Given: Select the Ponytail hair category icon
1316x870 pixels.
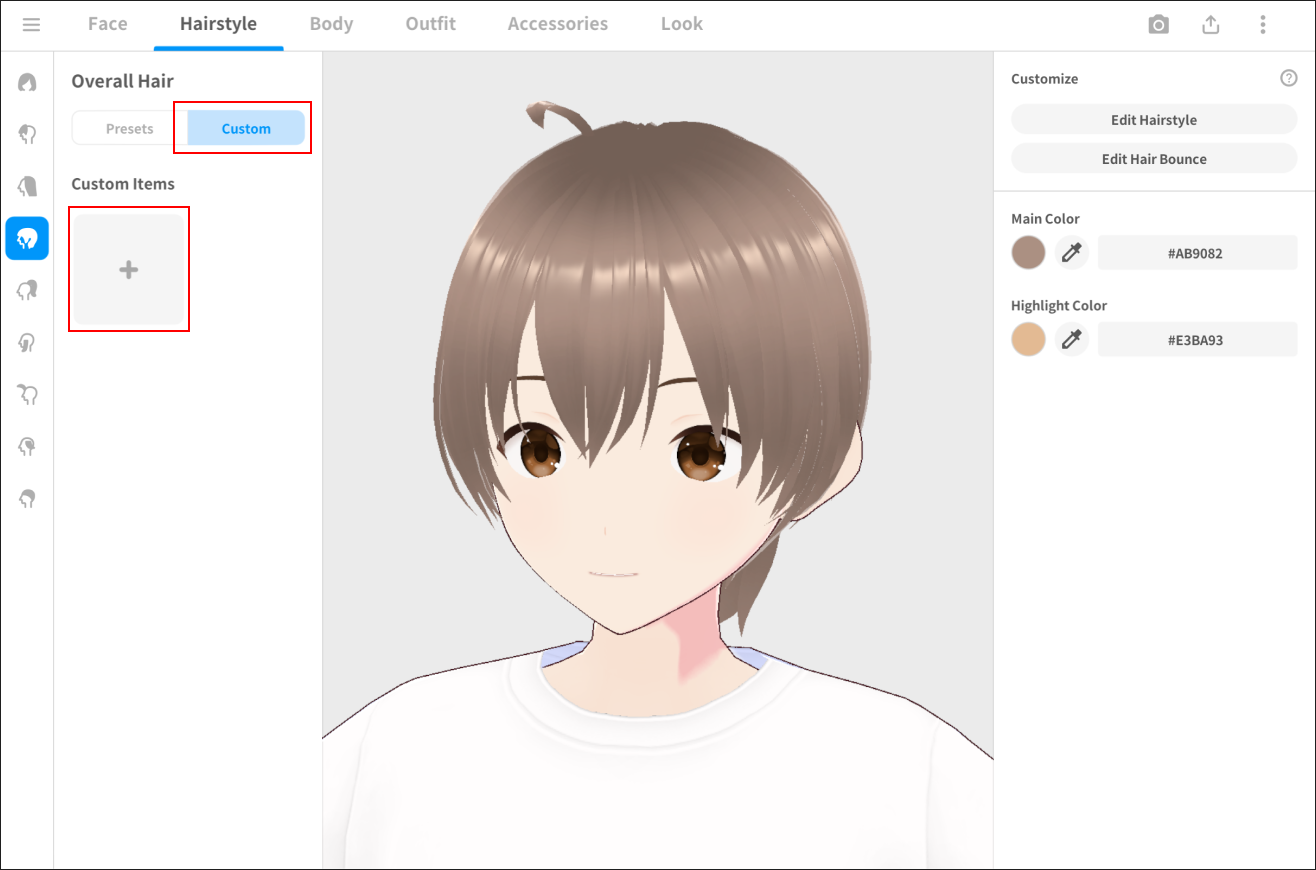Looking at the screenshot, I should click(27, 290).
